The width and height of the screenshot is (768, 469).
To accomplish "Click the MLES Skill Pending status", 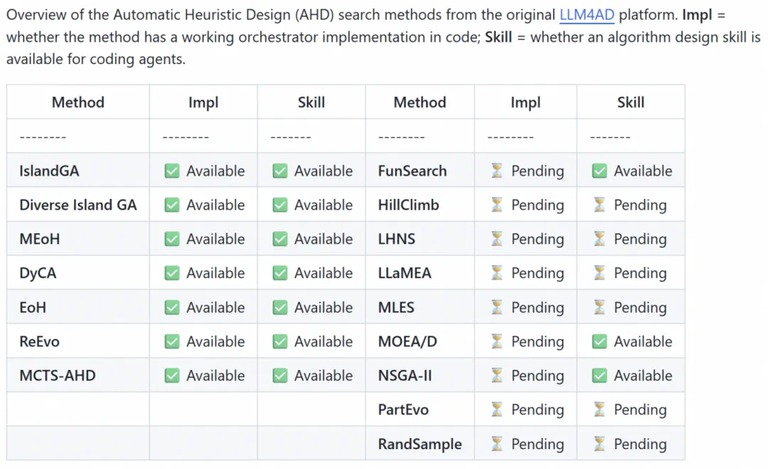I will point(630,307).
